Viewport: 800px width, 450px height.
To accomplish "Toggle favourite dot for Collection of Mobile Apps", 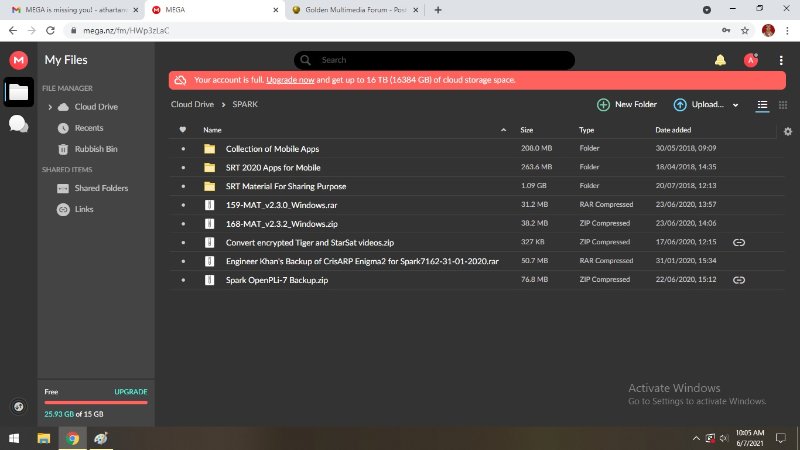I will [x=183, y=149].
